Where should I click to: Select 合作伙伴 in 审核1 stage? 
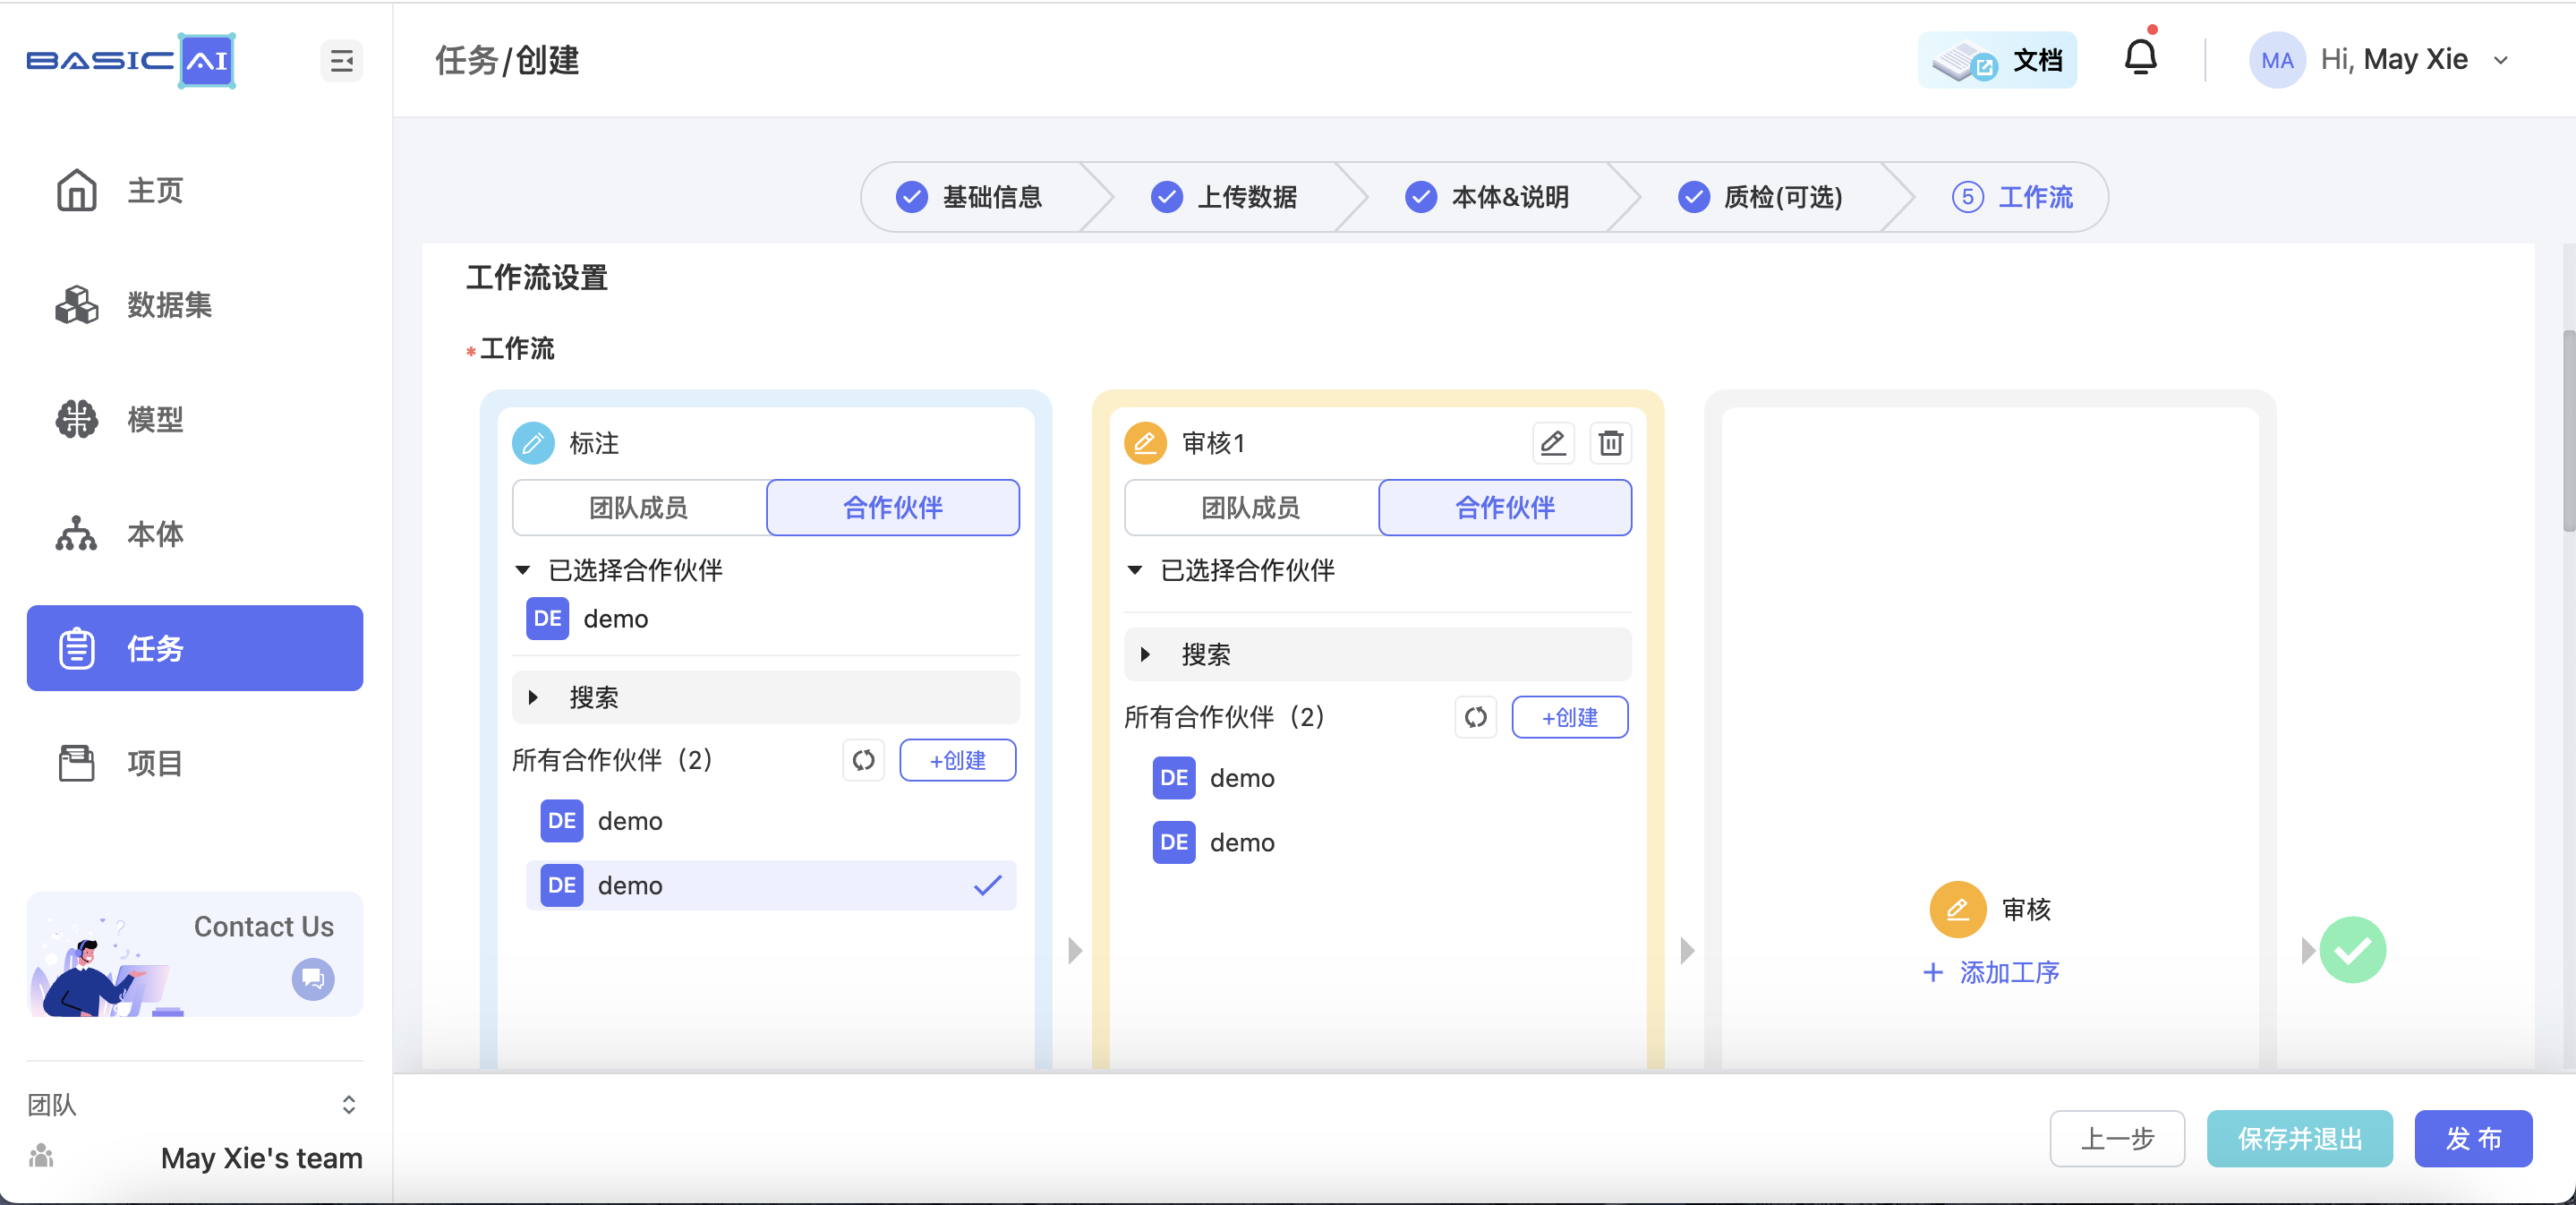pyautogui.click(x=1505, y=508)
